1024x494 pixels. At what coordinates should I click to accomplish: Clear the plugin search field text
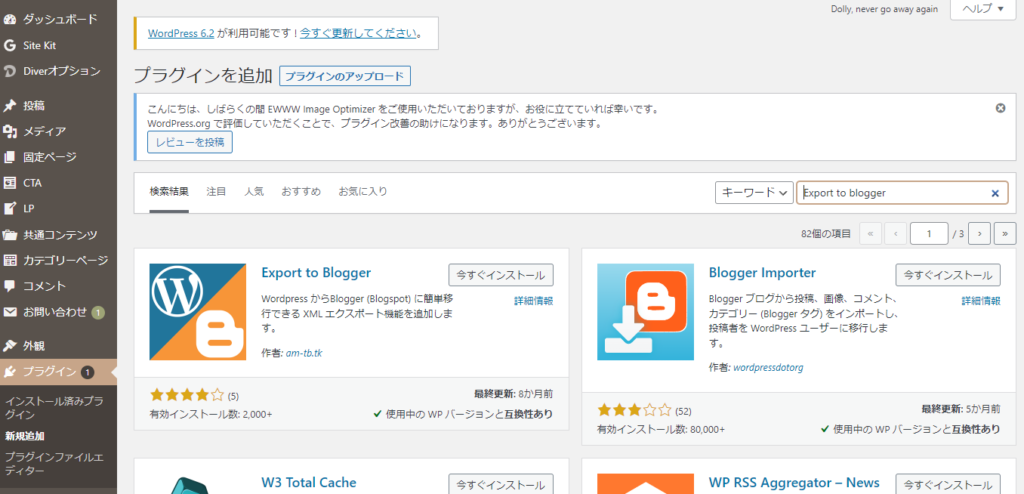click(x=995, y=193)
